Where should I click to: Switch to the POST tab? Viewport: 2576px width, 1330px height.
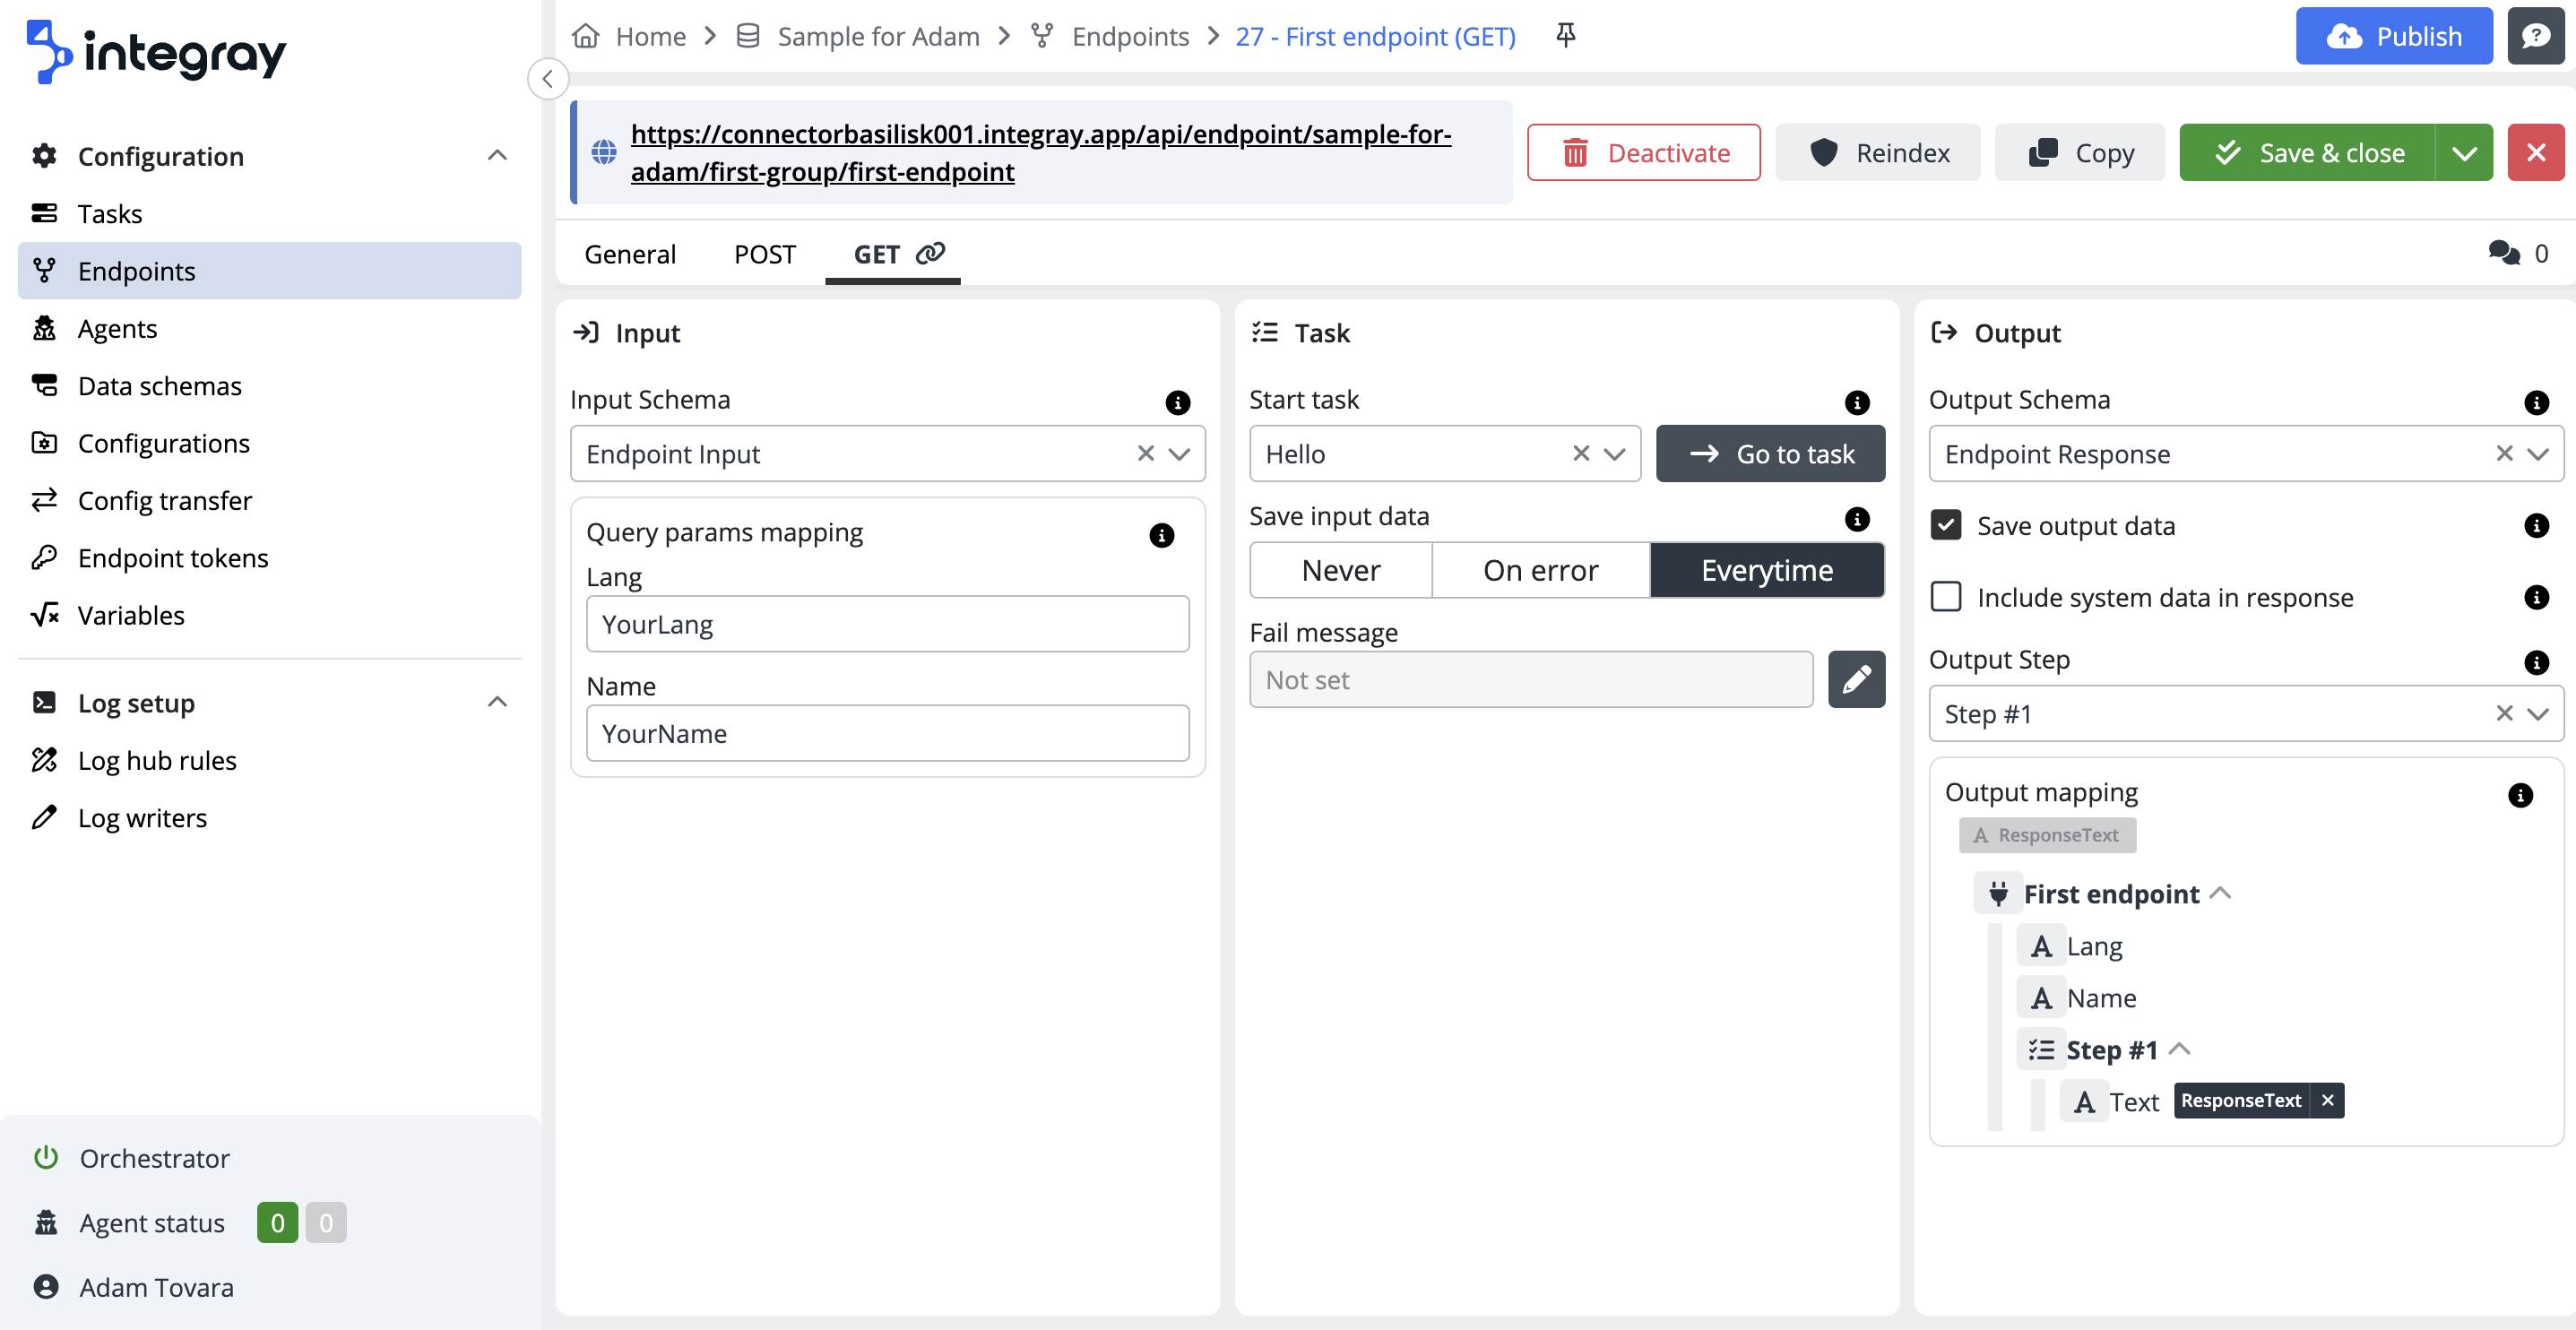[x=764, y=254]
